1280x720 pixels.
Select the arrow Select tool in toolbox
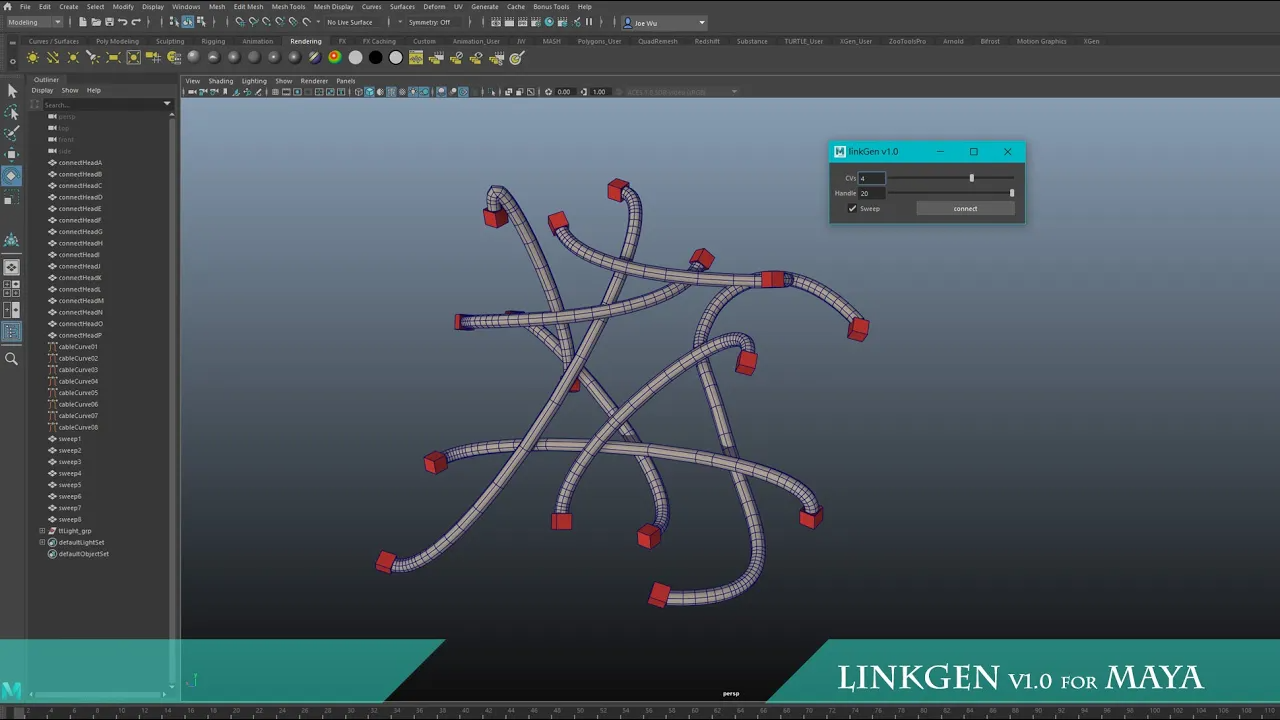point(12,91)
